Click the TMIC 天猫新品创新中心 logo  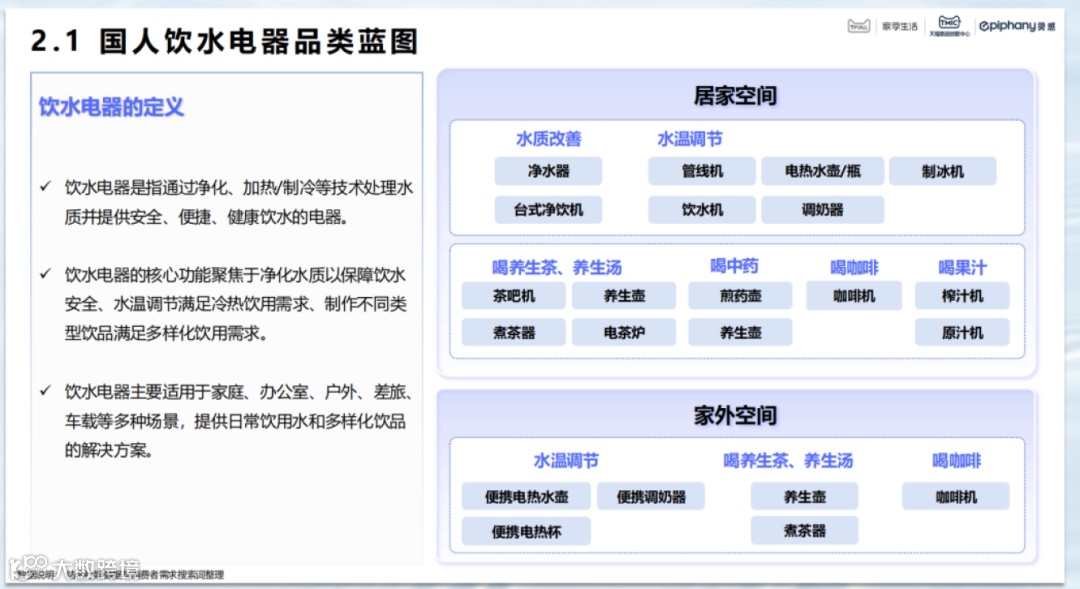(x=949, y=26)
